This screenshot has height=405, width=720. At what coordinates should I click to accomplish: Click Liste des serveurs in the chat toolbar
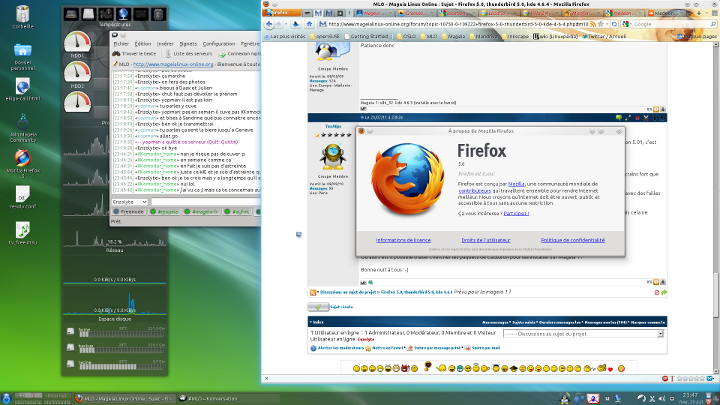click(x=189, y=53)
